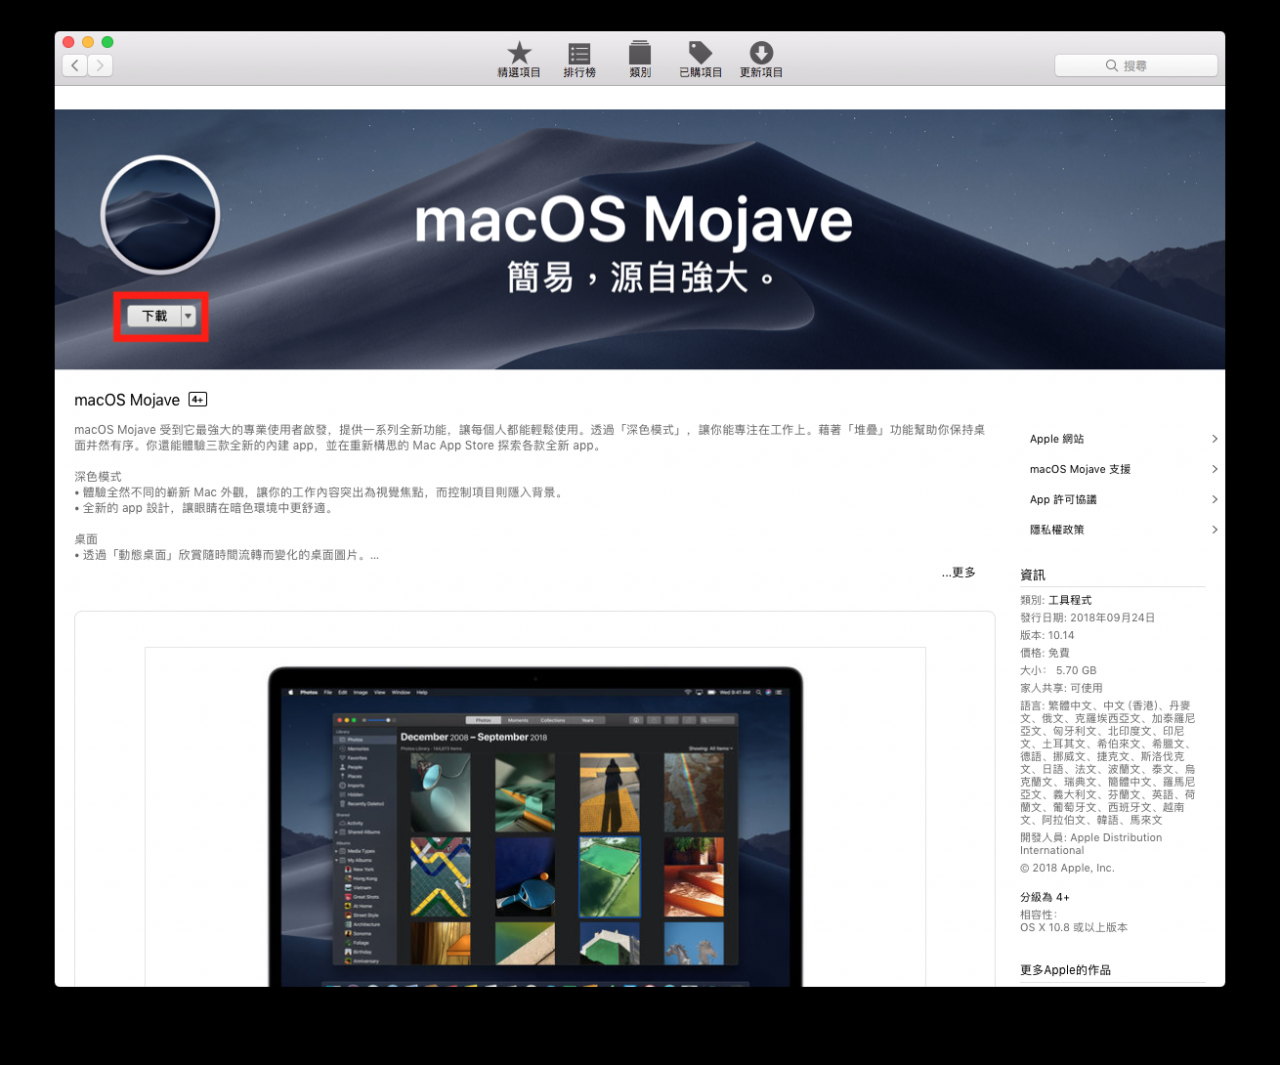This screenshot has height=1065, width=1280.
Task: Click the 發行日期: 2018年09月24日 text
Action: [x=1087, y=618]
